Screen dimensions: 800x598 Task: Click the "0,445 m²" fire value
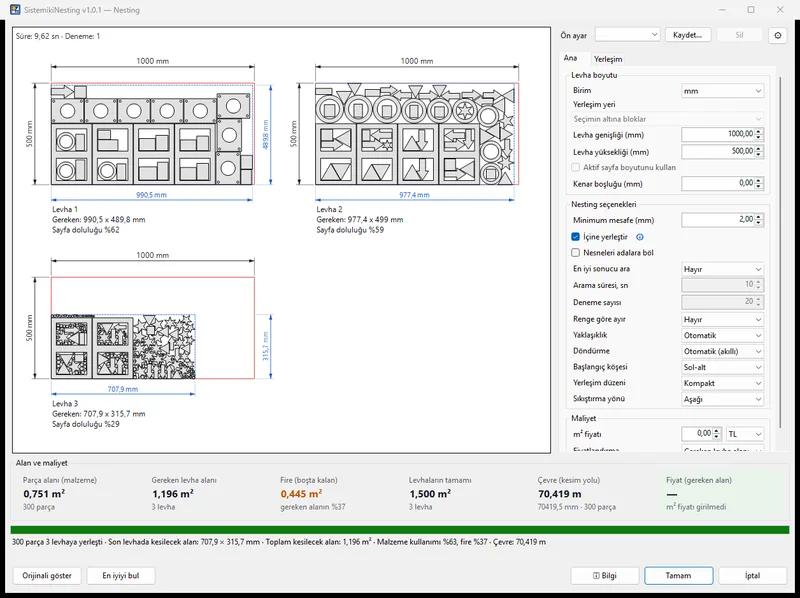tap(301, 494)
